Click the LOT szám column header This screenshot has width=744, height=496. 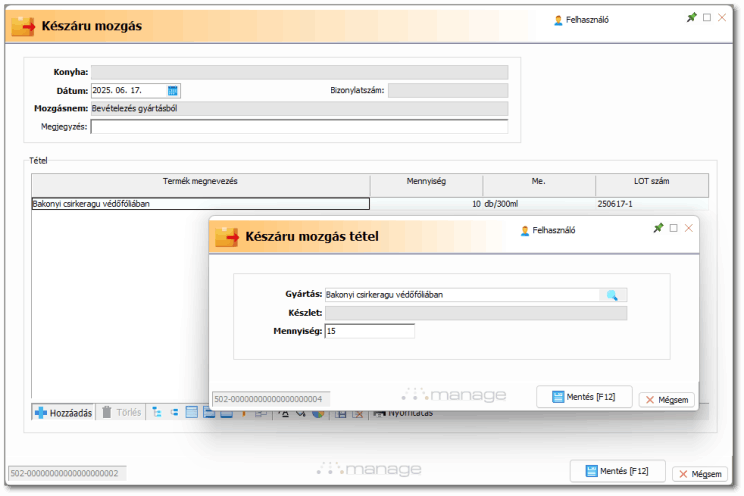click(652, 185)
